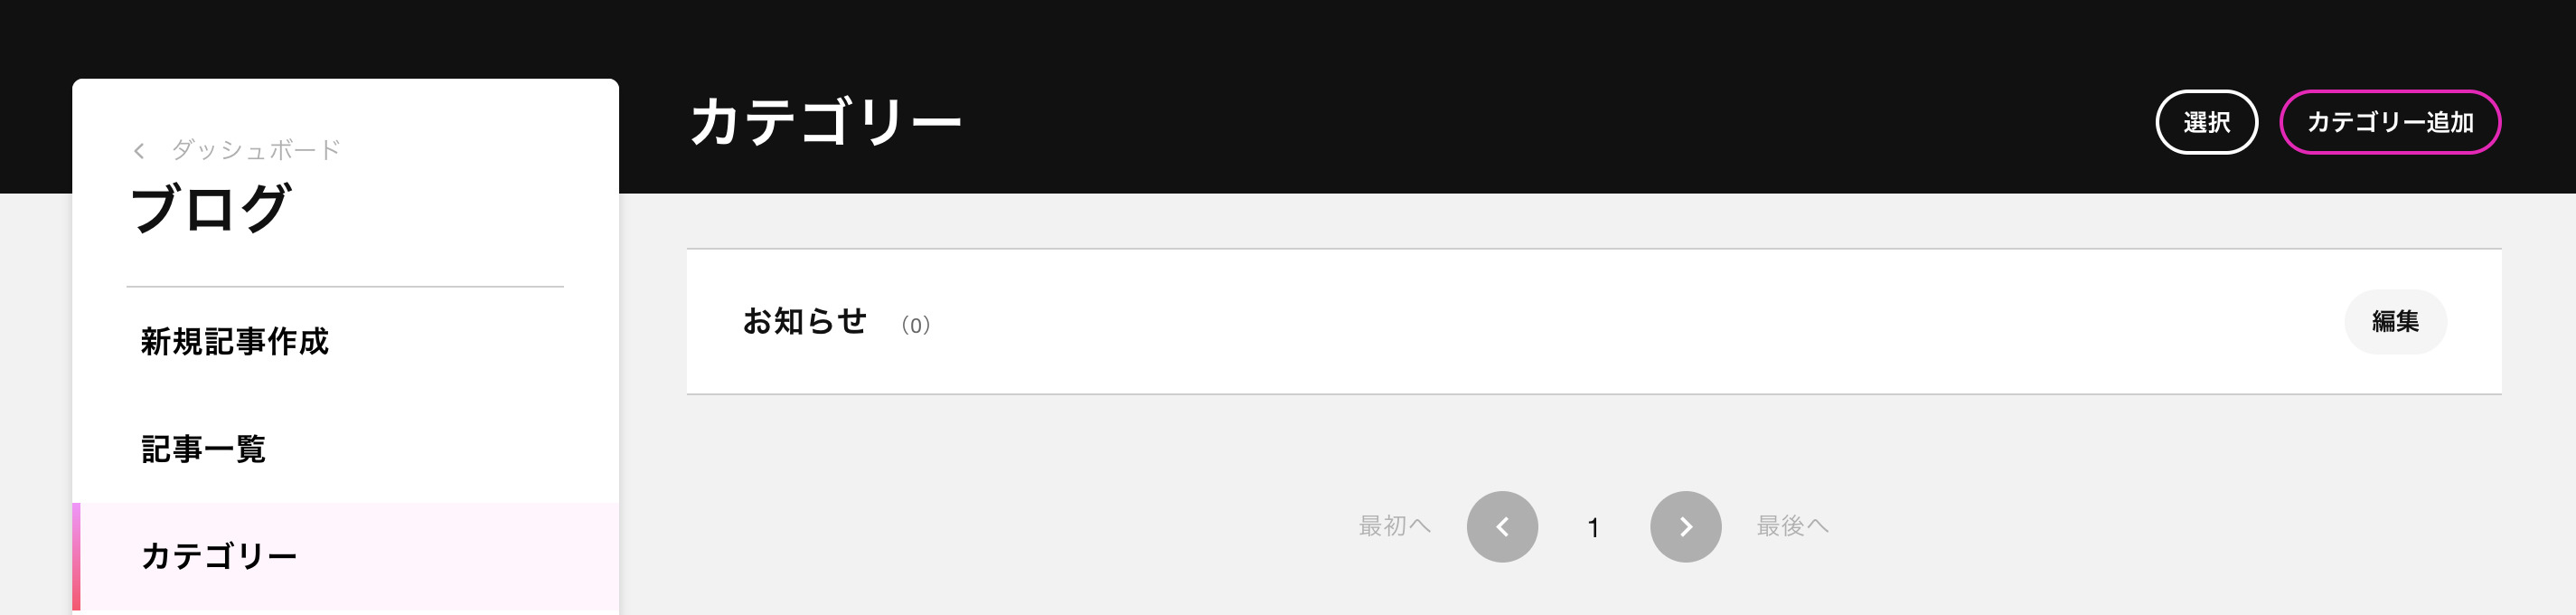Click the divider line under ブログ heading
This screenshot has height=615, width=2576.
345,287
